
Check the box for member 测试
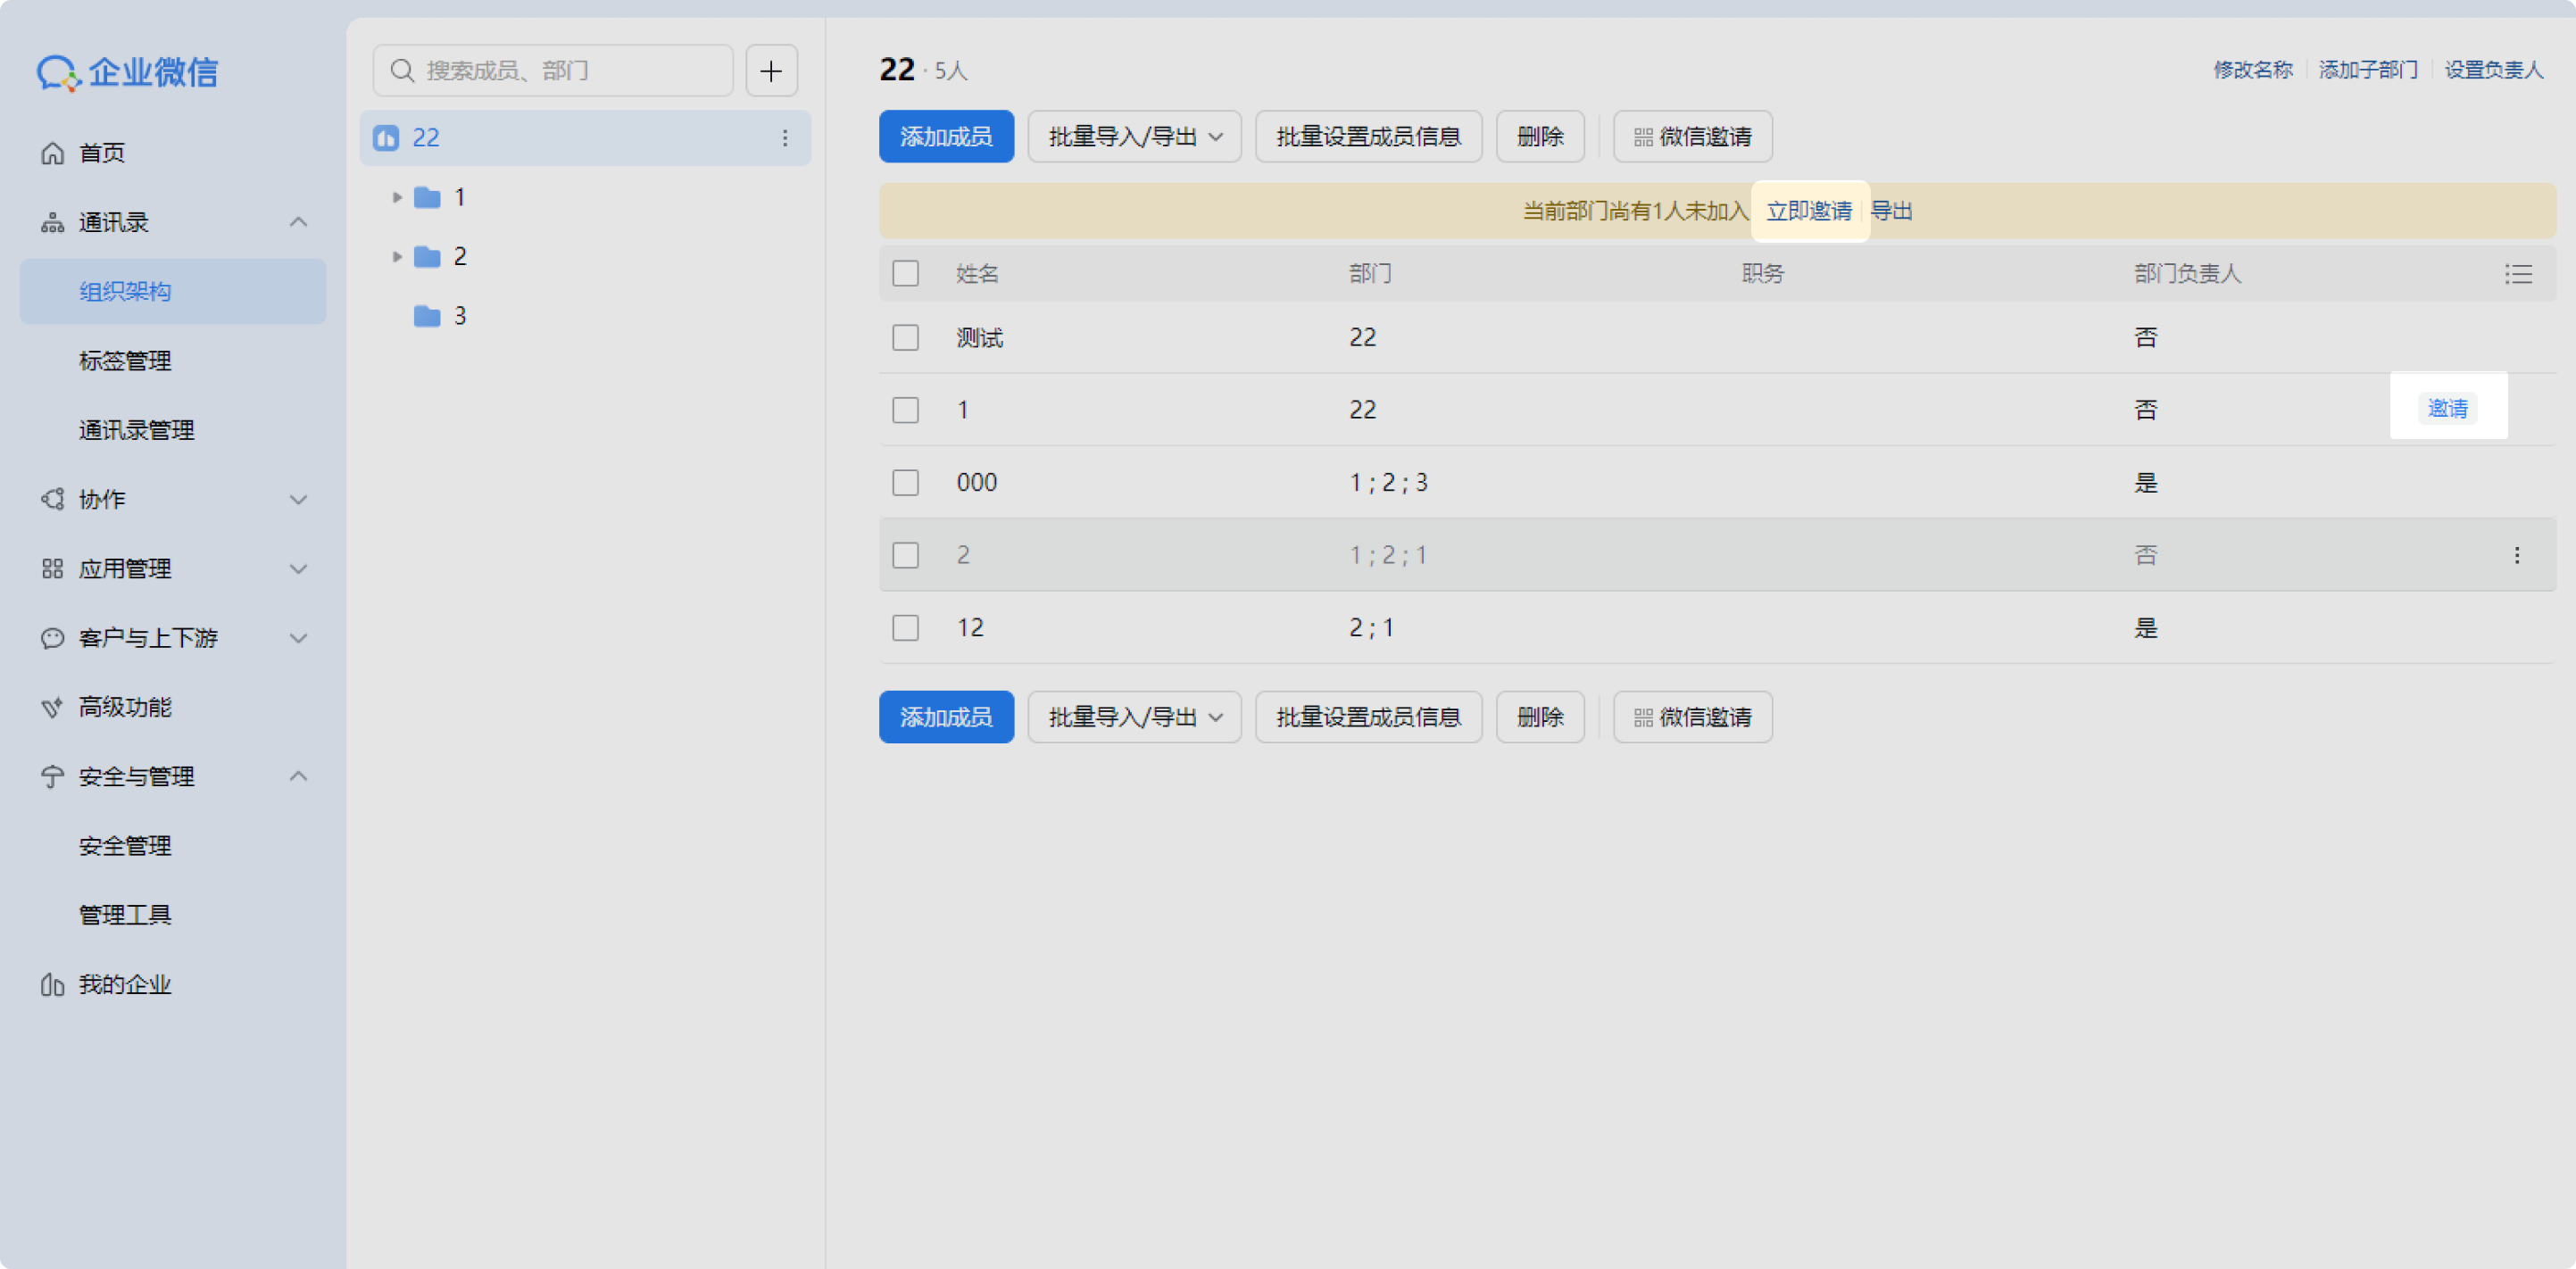tap(905, 337)
